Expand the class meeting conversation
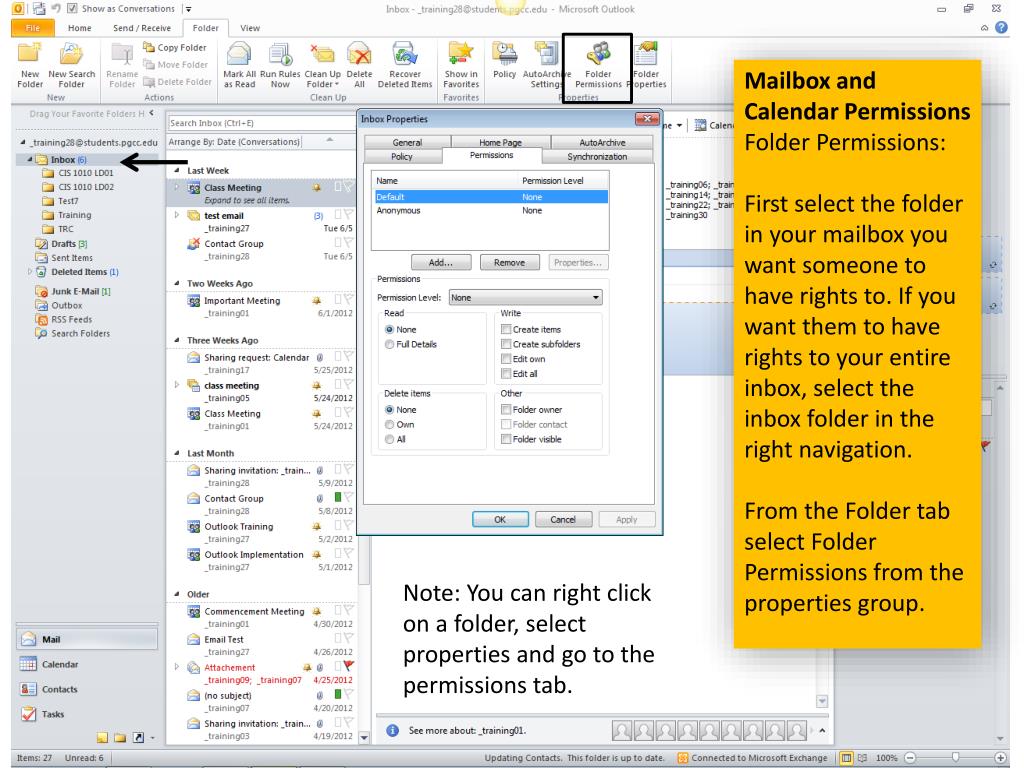Screen dimensions: 1024x768 [x=177, y=385]
